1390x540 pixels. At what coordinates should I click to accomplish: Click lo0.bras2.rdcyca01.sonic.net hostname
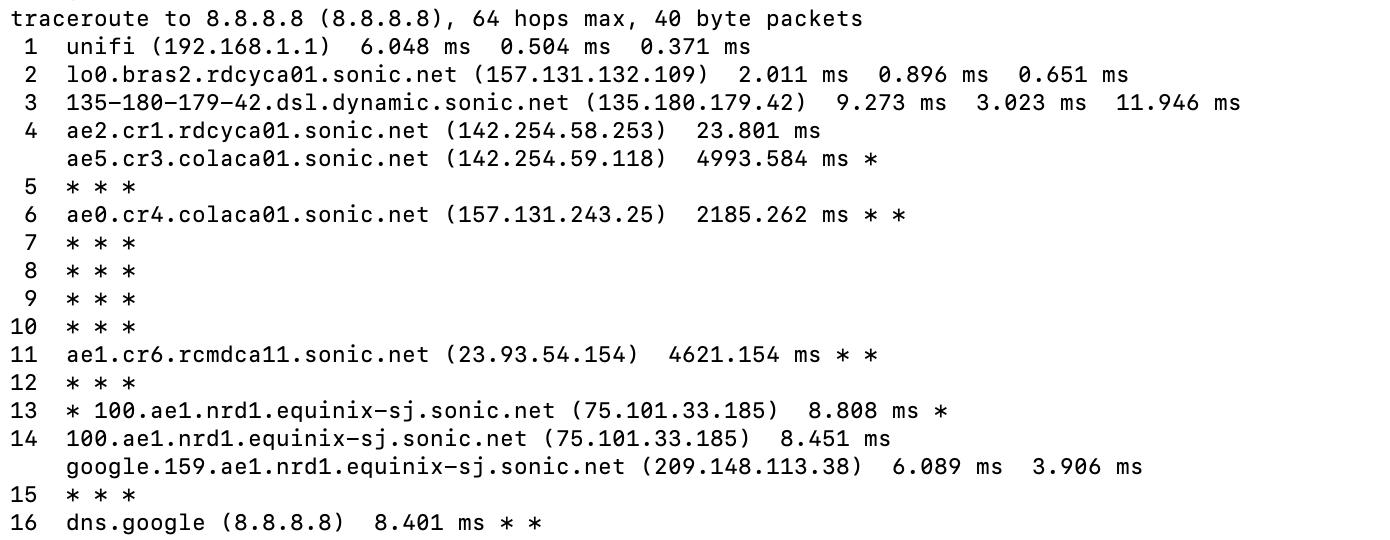262,75
